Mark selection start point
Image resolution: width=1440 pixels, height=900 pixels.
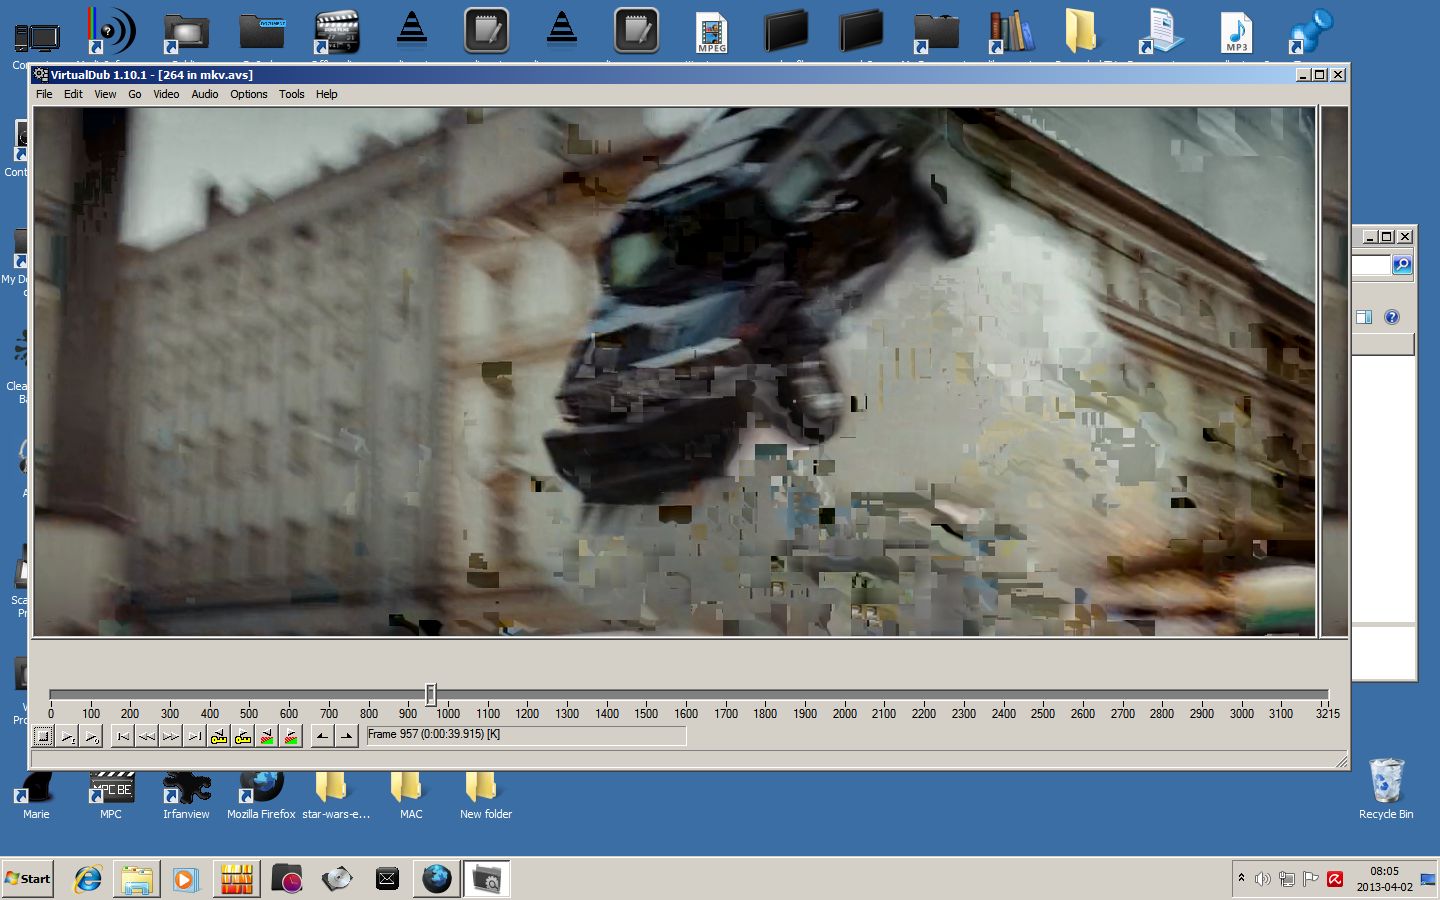322,737
